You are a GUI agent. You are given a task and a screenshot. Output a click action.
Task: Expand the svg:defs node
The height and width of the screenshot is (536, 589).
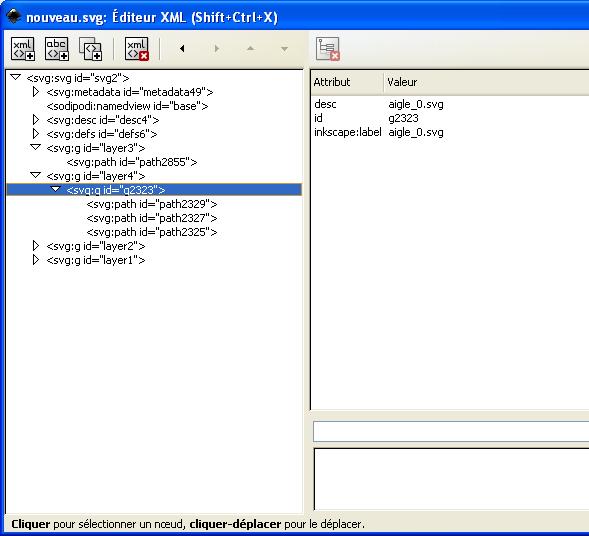click(36, 134)
